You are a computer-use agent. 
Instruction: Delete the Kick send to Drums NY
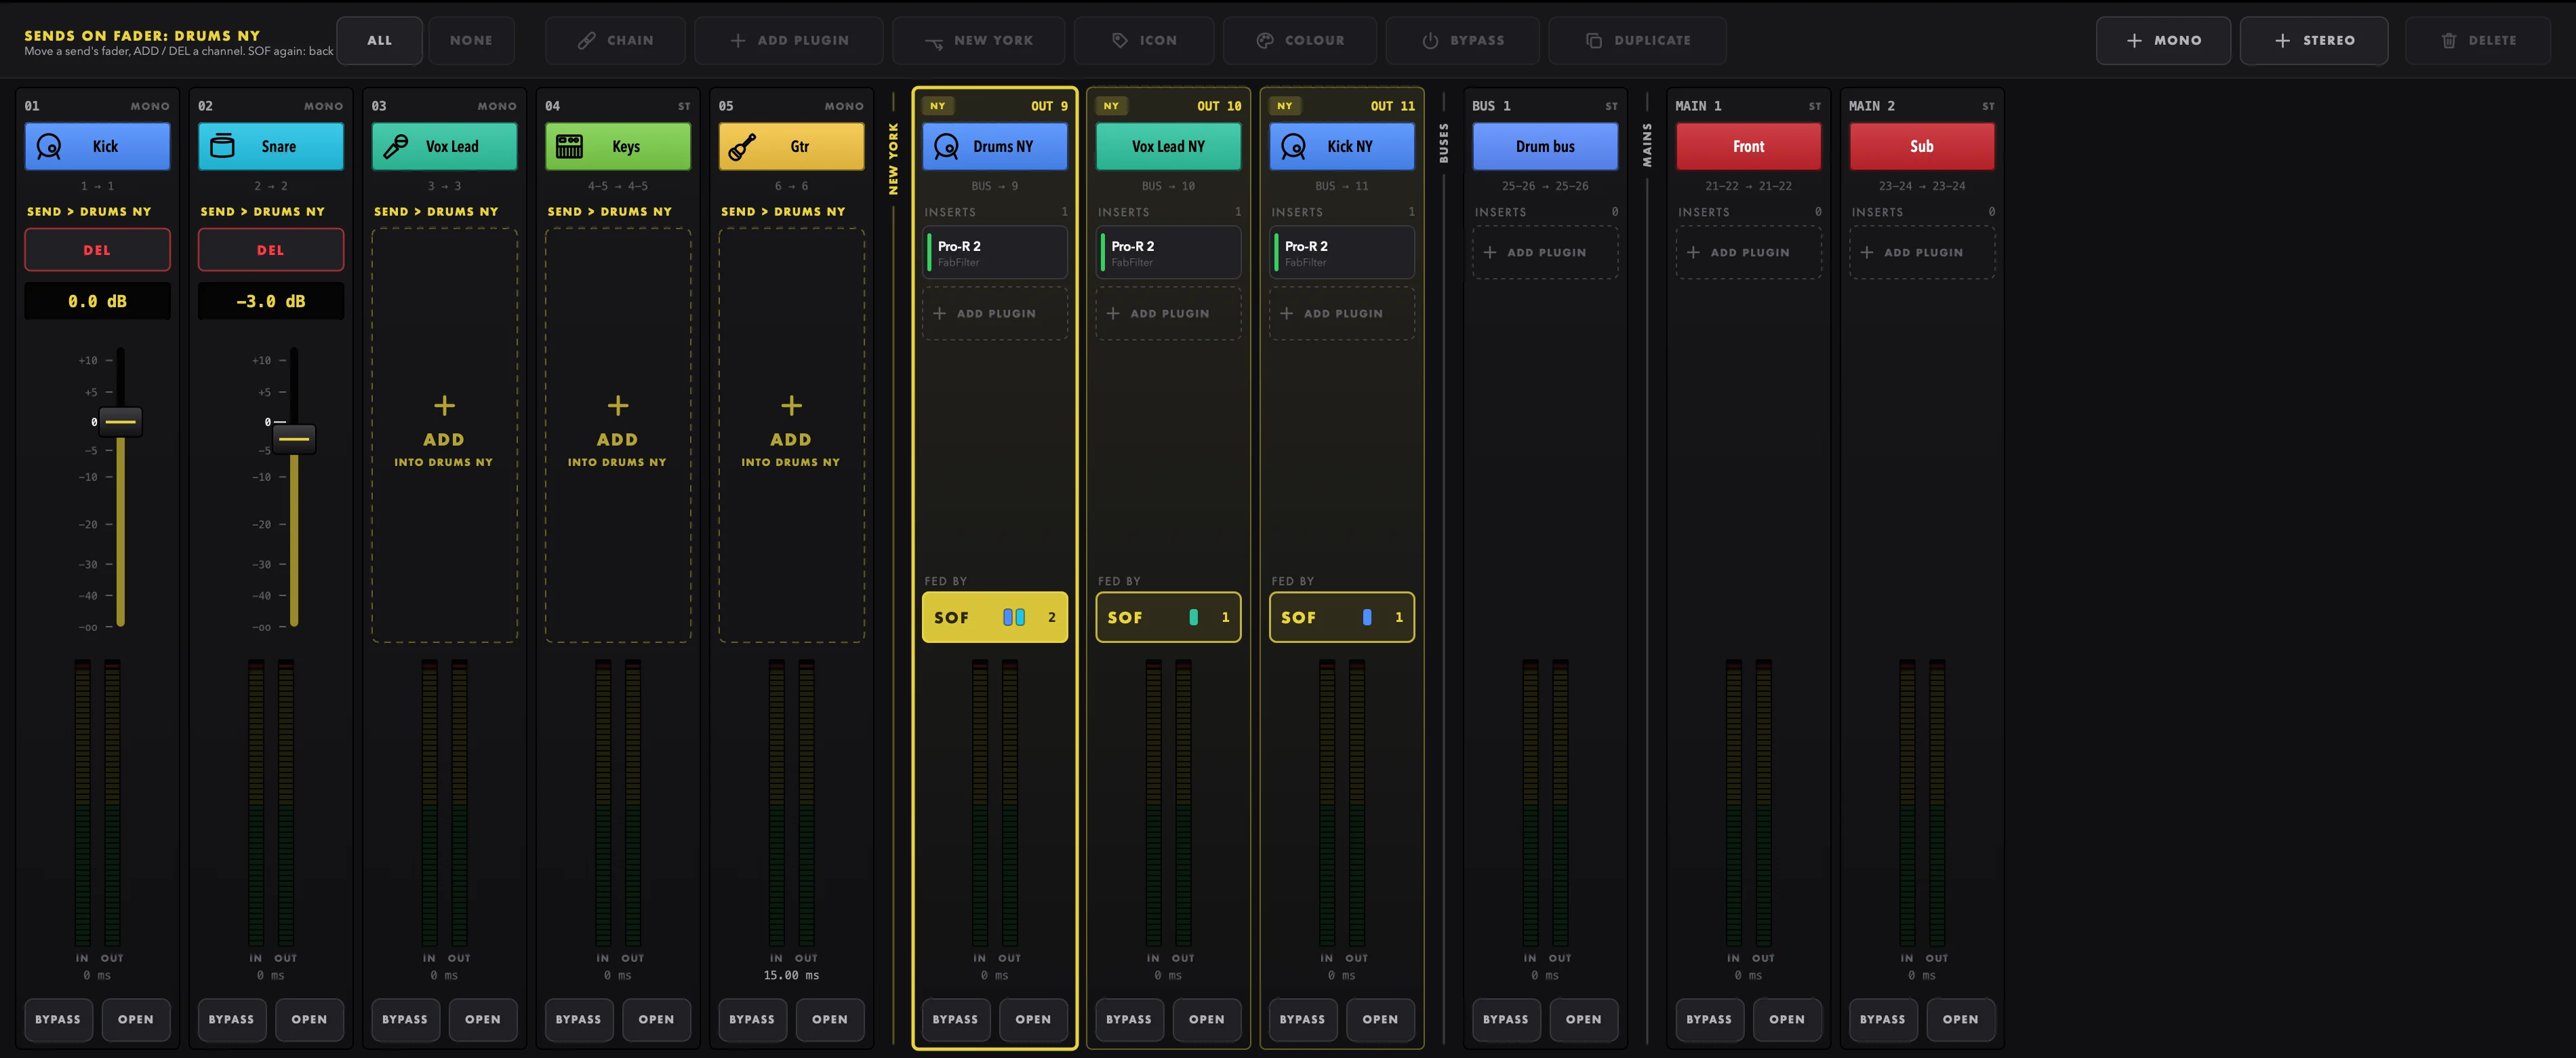click(x=97, y=250)
